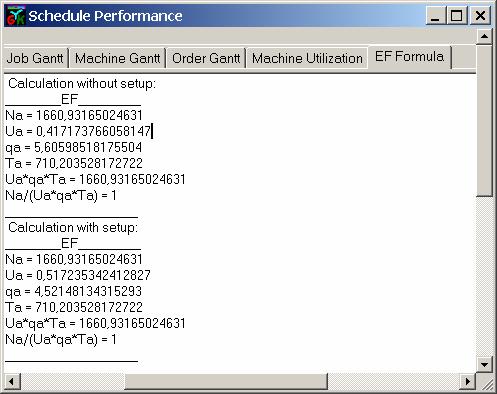
Task: Click the horizontal scrollbar right arrow
Action: tap(468, 381)
